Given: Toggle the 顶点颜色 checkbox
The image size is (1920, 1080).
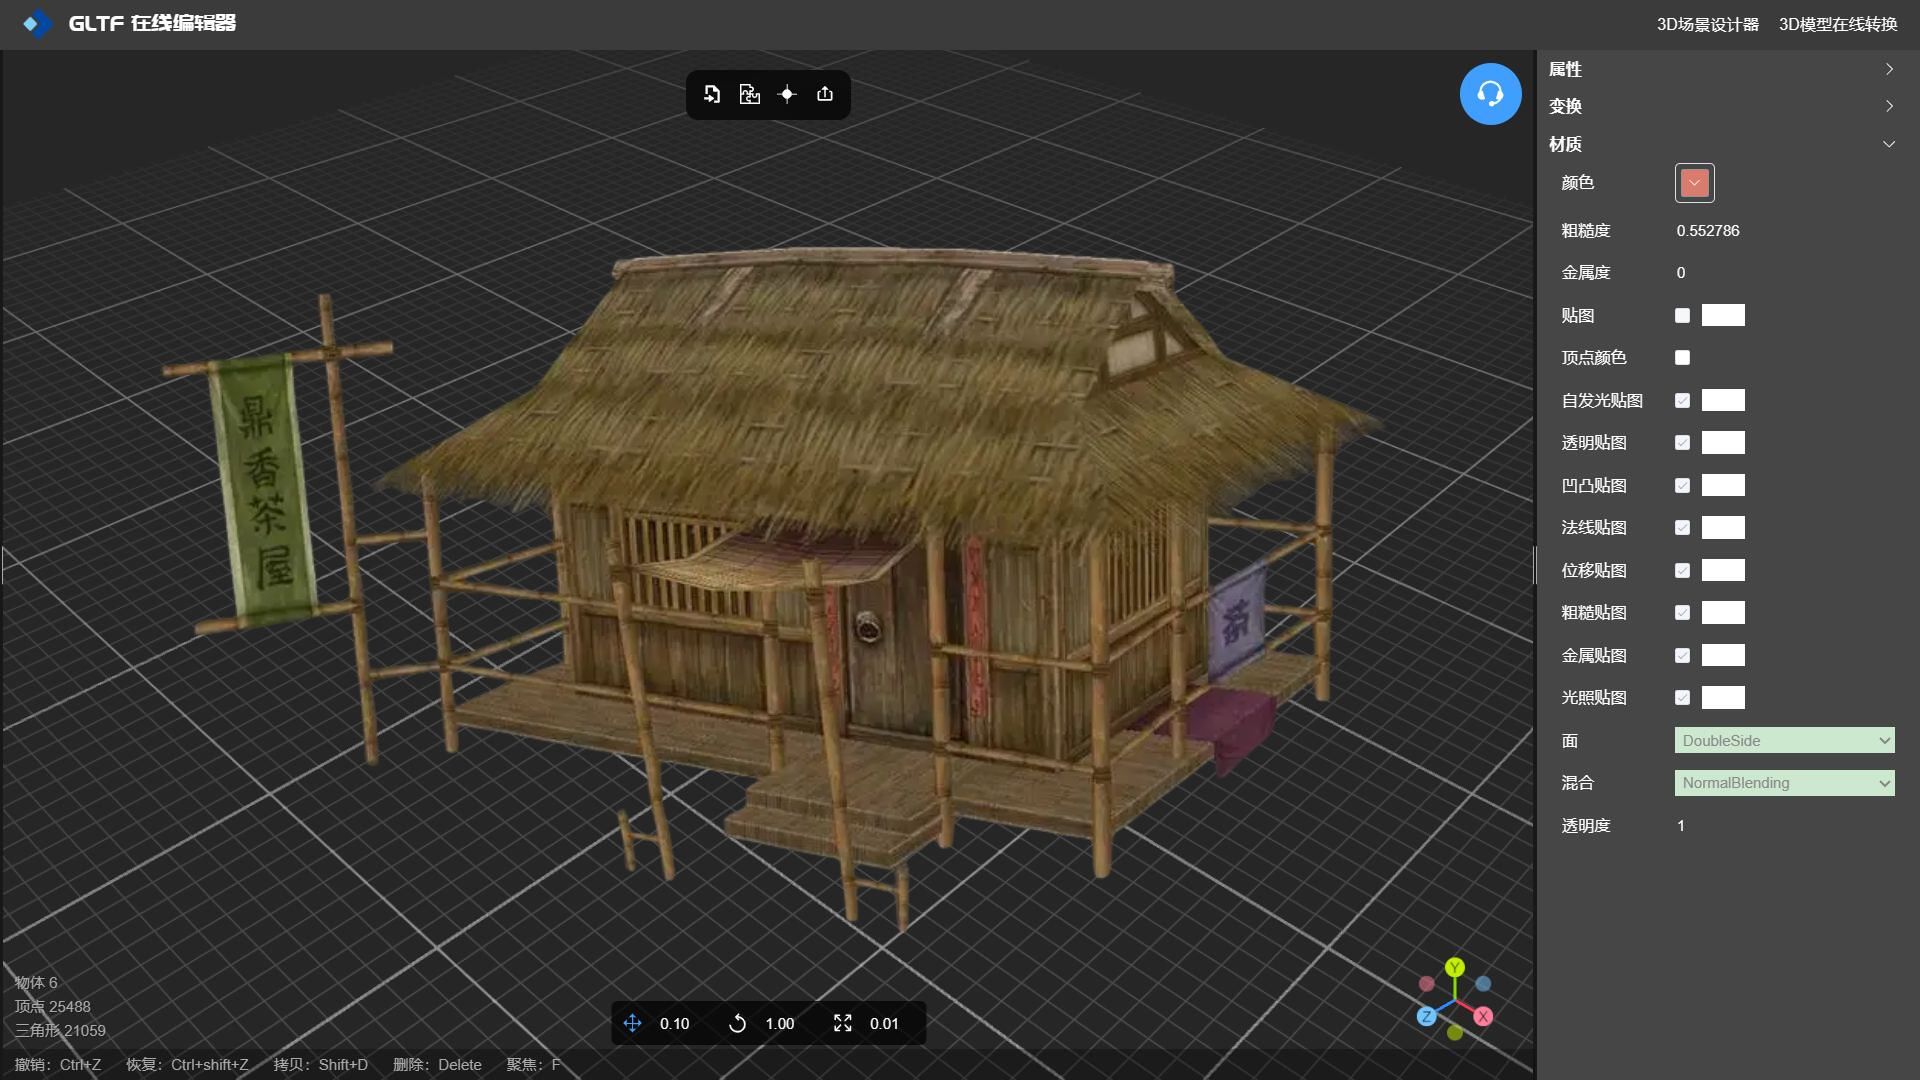Looking at the screenshot, I should 1682,357.
